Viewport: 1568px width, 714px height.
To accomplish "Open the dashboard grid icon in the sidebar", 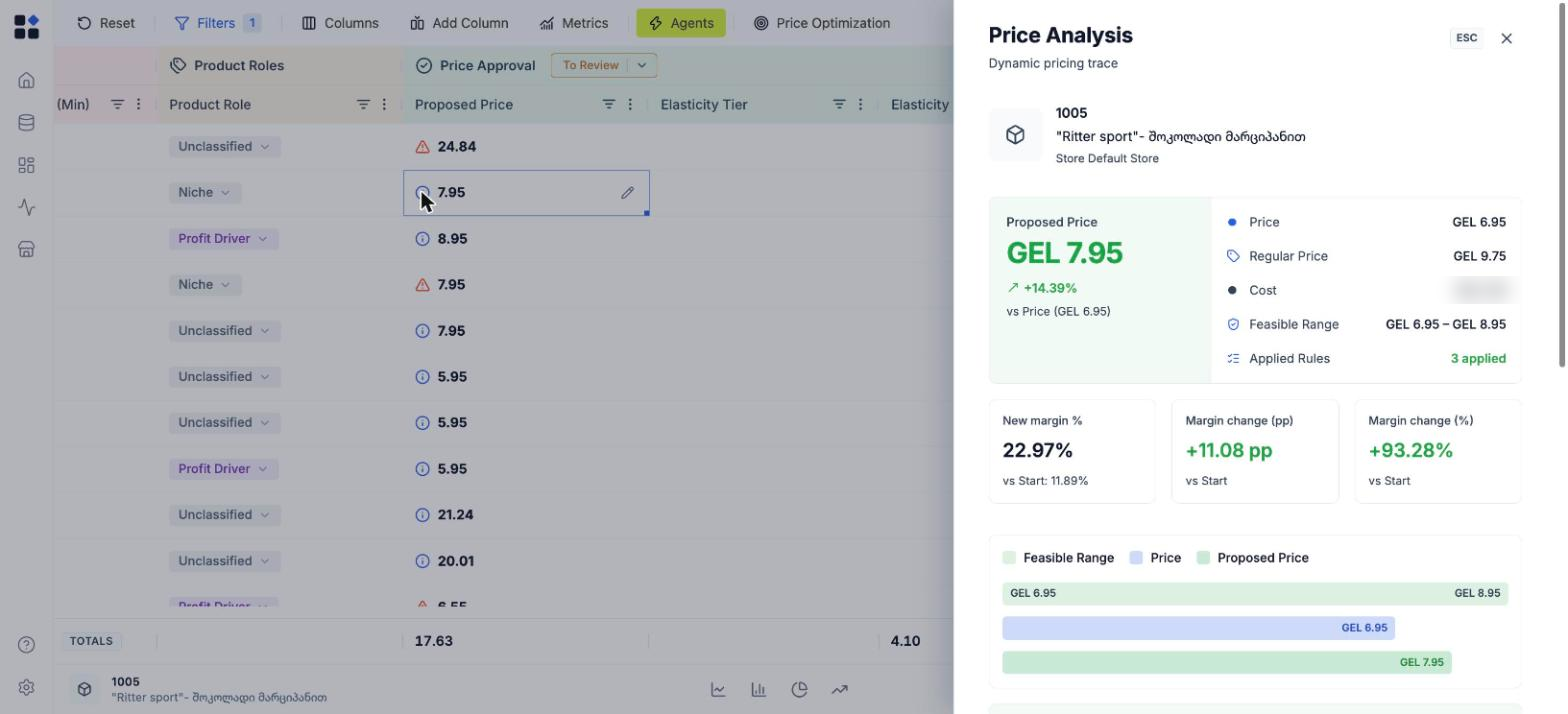I will [27, 165].
